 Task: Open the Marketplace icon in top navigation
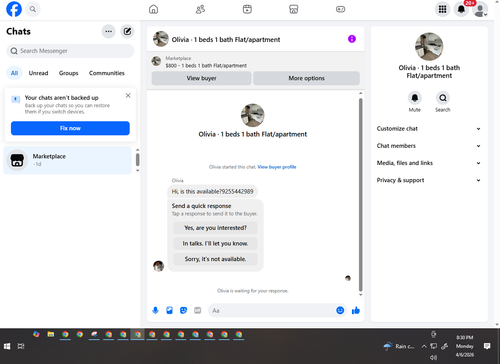(294, 9)
